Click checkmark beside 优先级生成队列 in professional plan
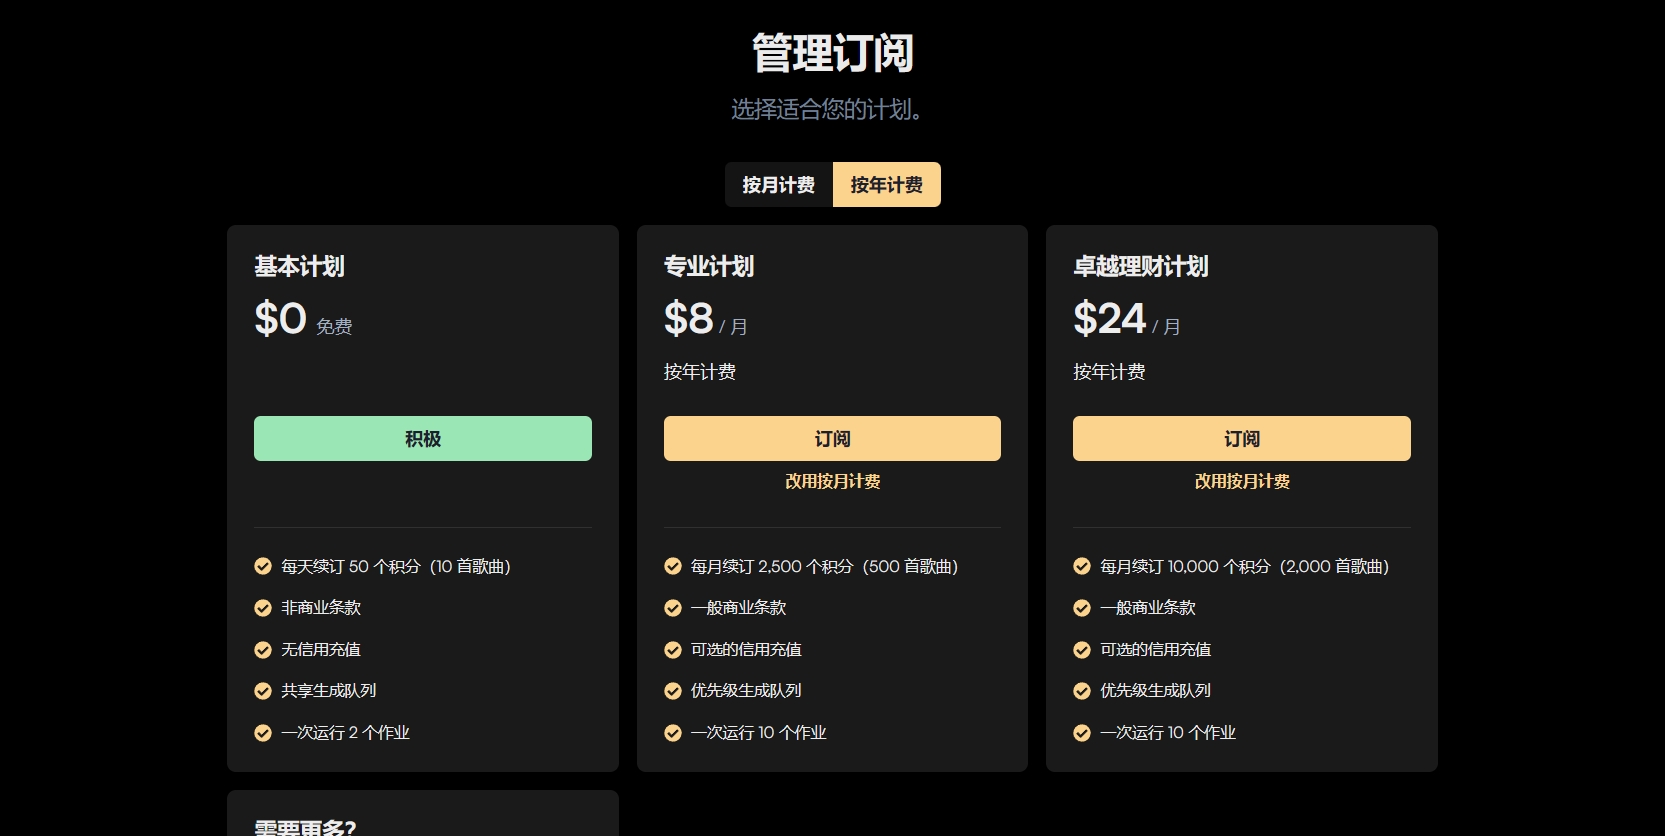 (673, 691)
